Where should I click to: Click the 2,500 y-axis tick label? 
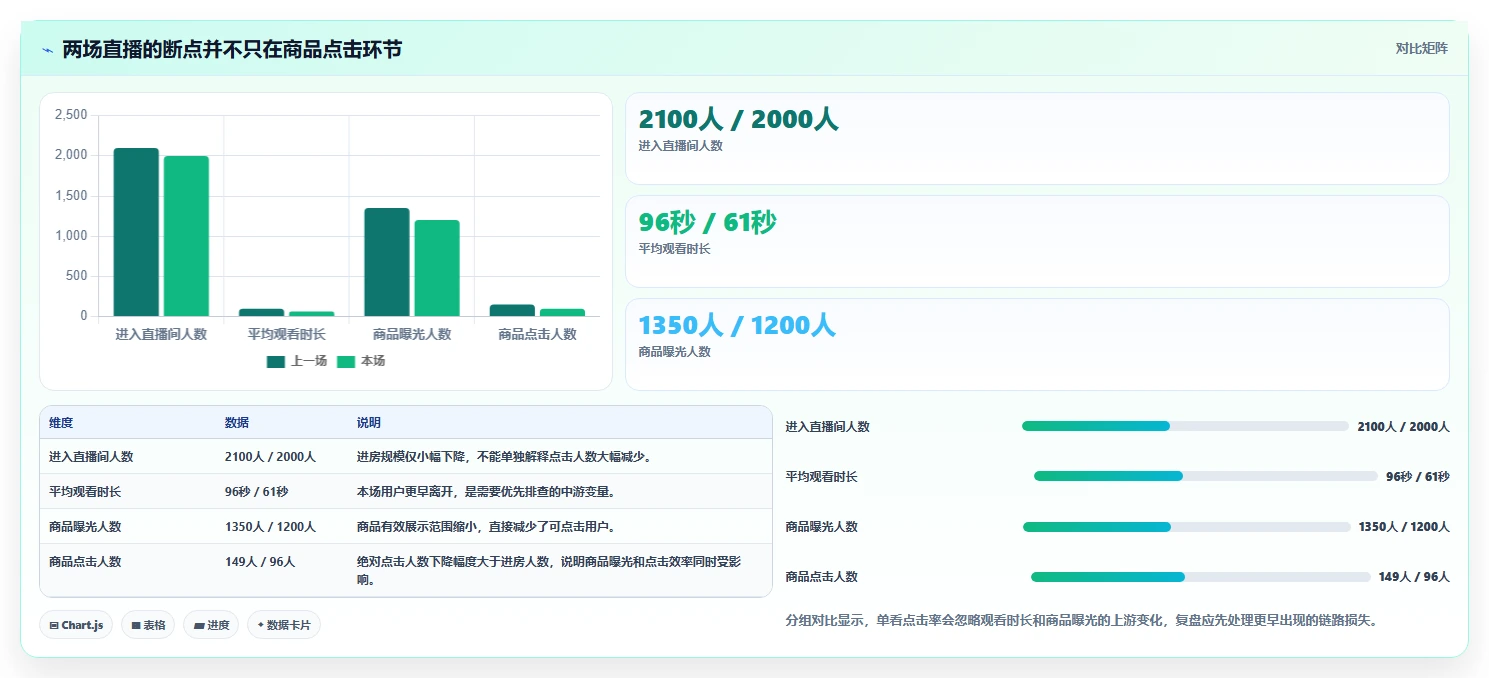click(71, 115)
